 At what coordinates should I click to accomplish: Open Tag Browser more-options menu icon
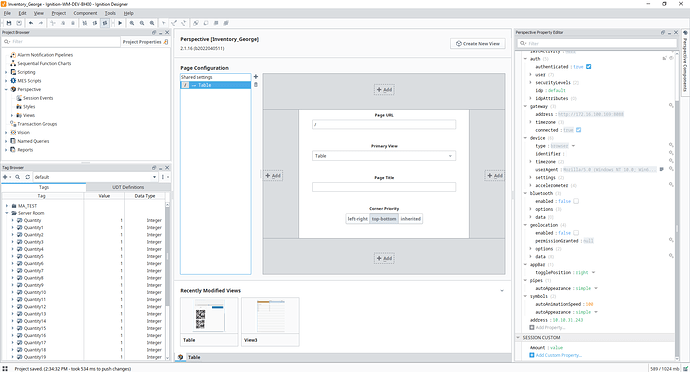(x=164, y=177)
